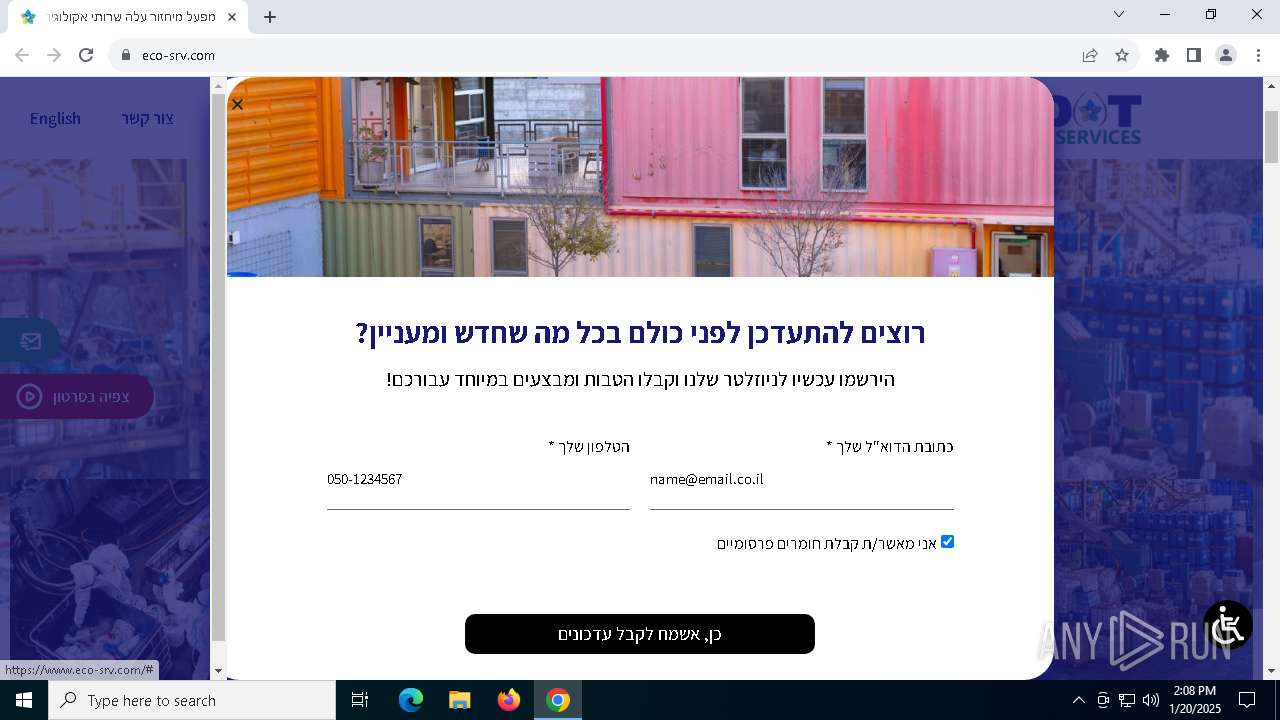Viewport: 1280px width, 720px height.
Task: Launch Microsoft Edge from taskbar
Action: pos(411,700)
